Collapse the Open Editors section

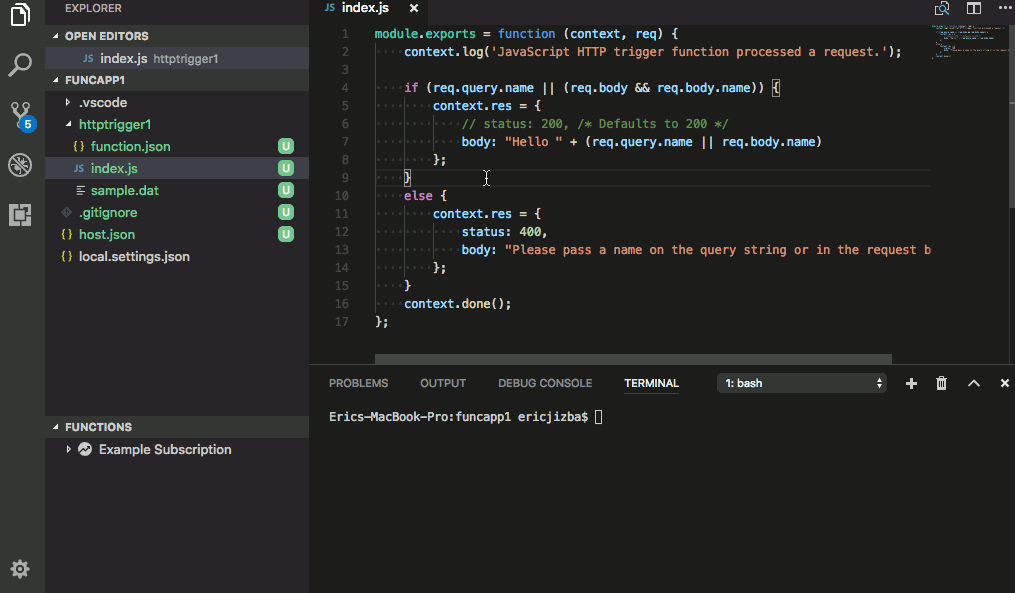pyautogui.click(x=177, y=36)
